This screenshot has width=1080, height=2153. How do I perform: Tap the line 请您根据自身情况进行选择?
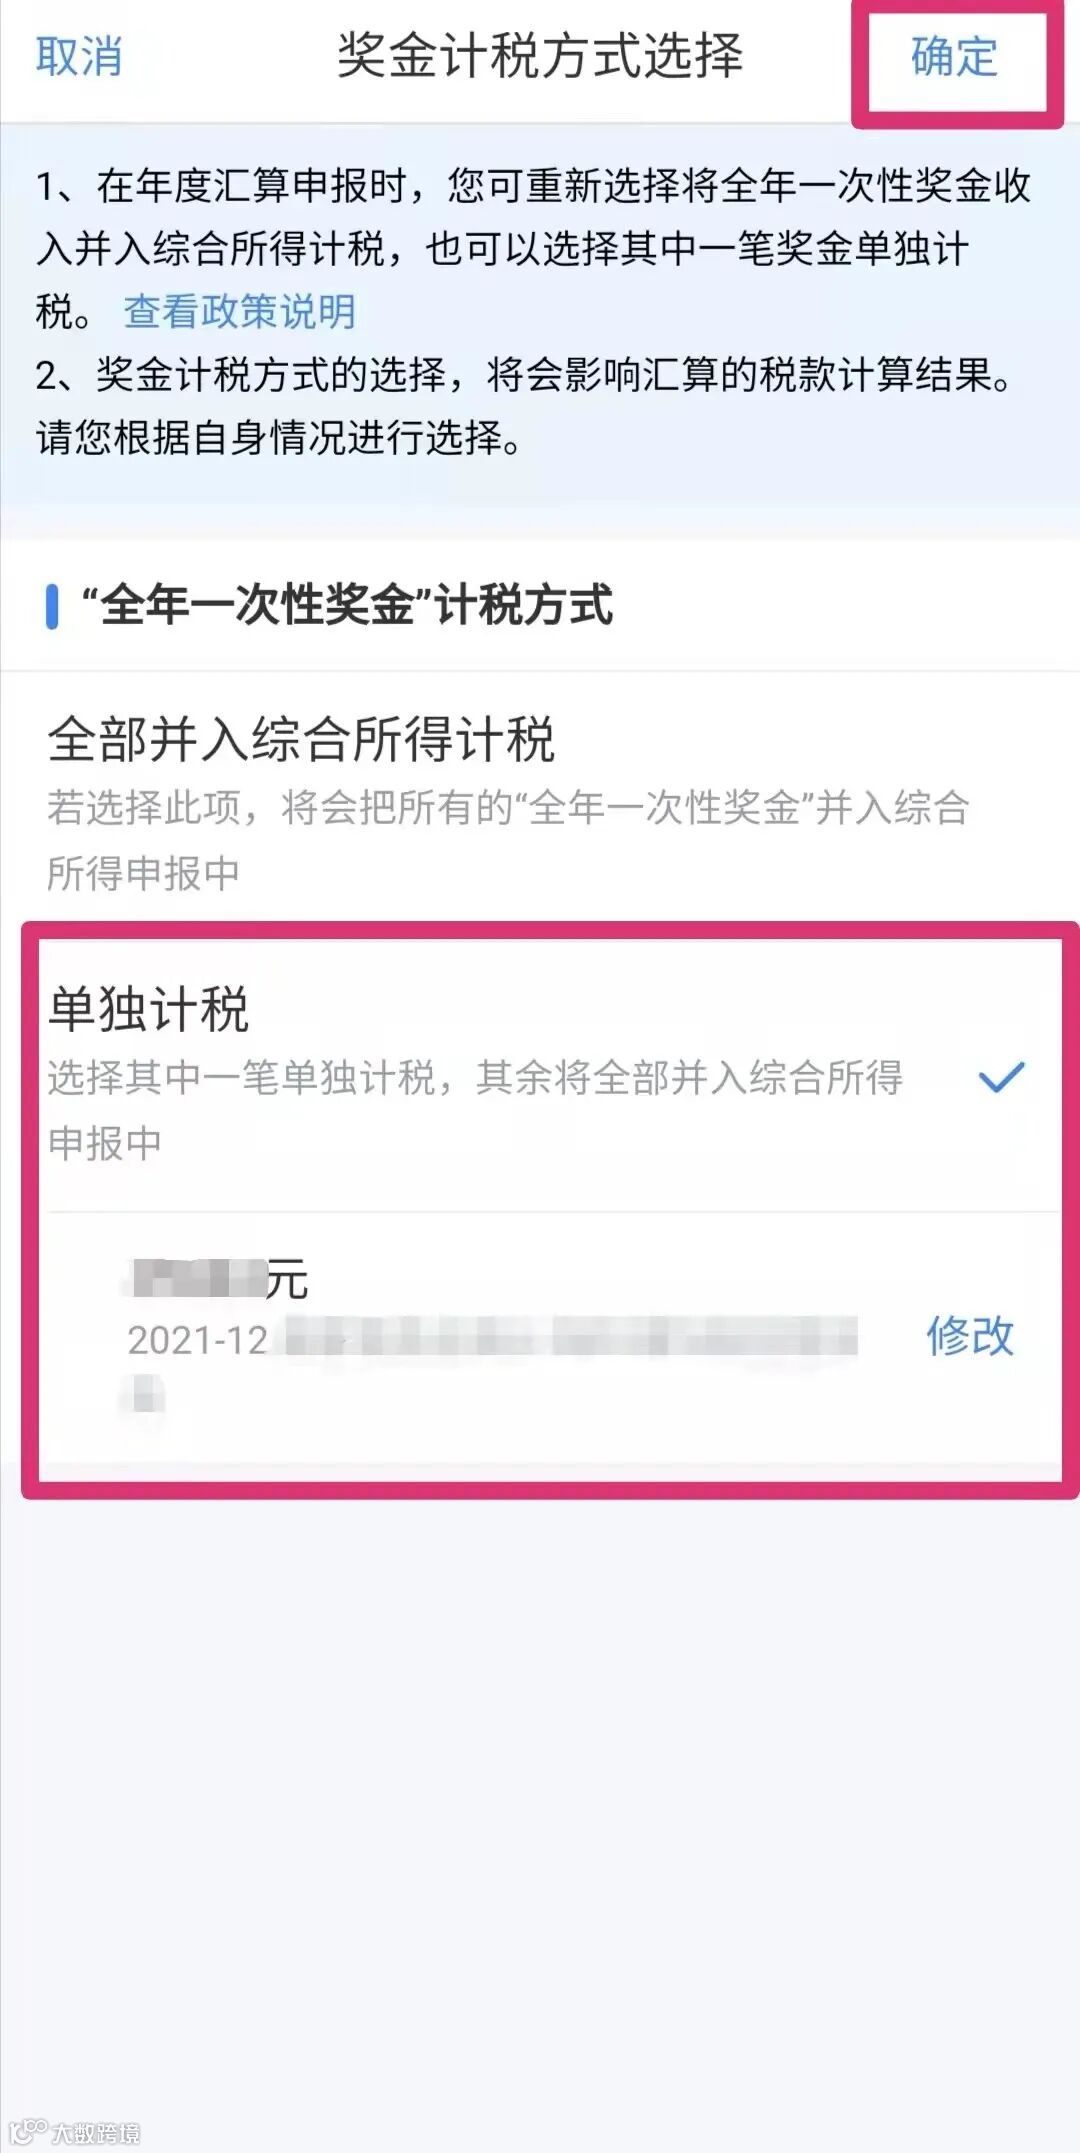(x=278, y=437)
